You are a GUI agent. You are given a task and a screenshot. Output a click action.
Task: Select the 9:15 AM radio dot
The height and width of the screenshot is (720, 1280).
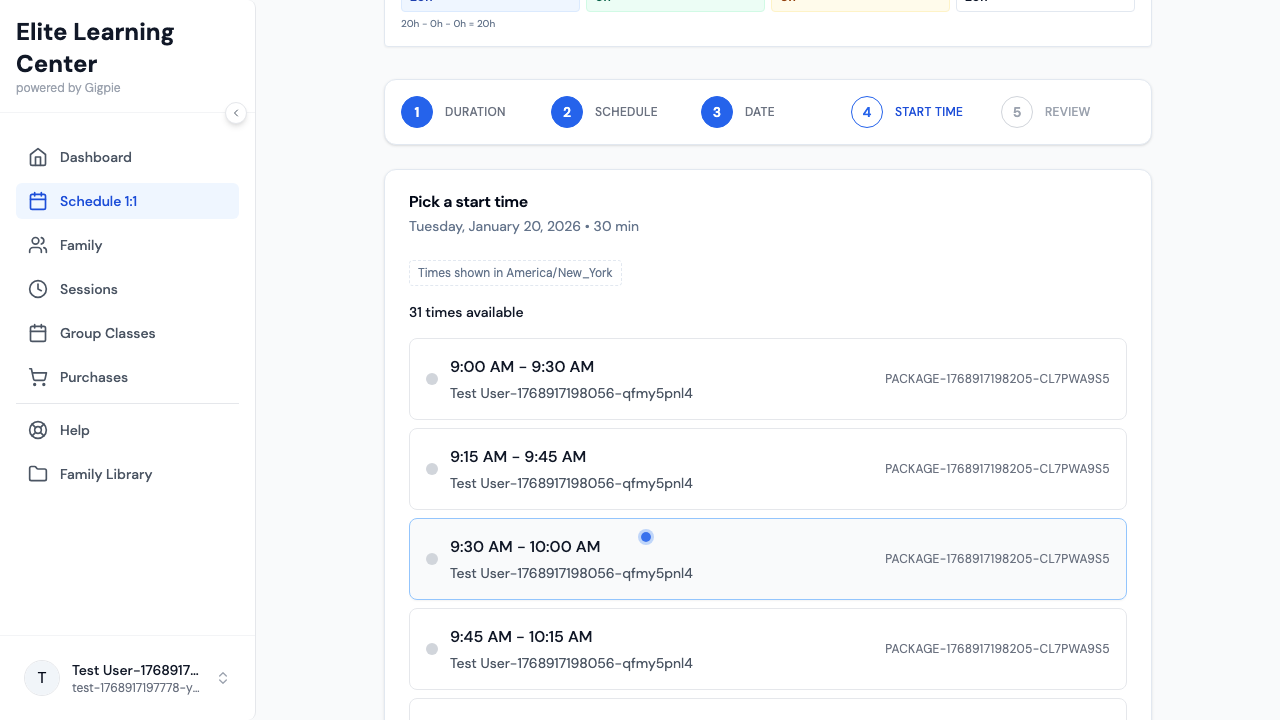point(432,469)
